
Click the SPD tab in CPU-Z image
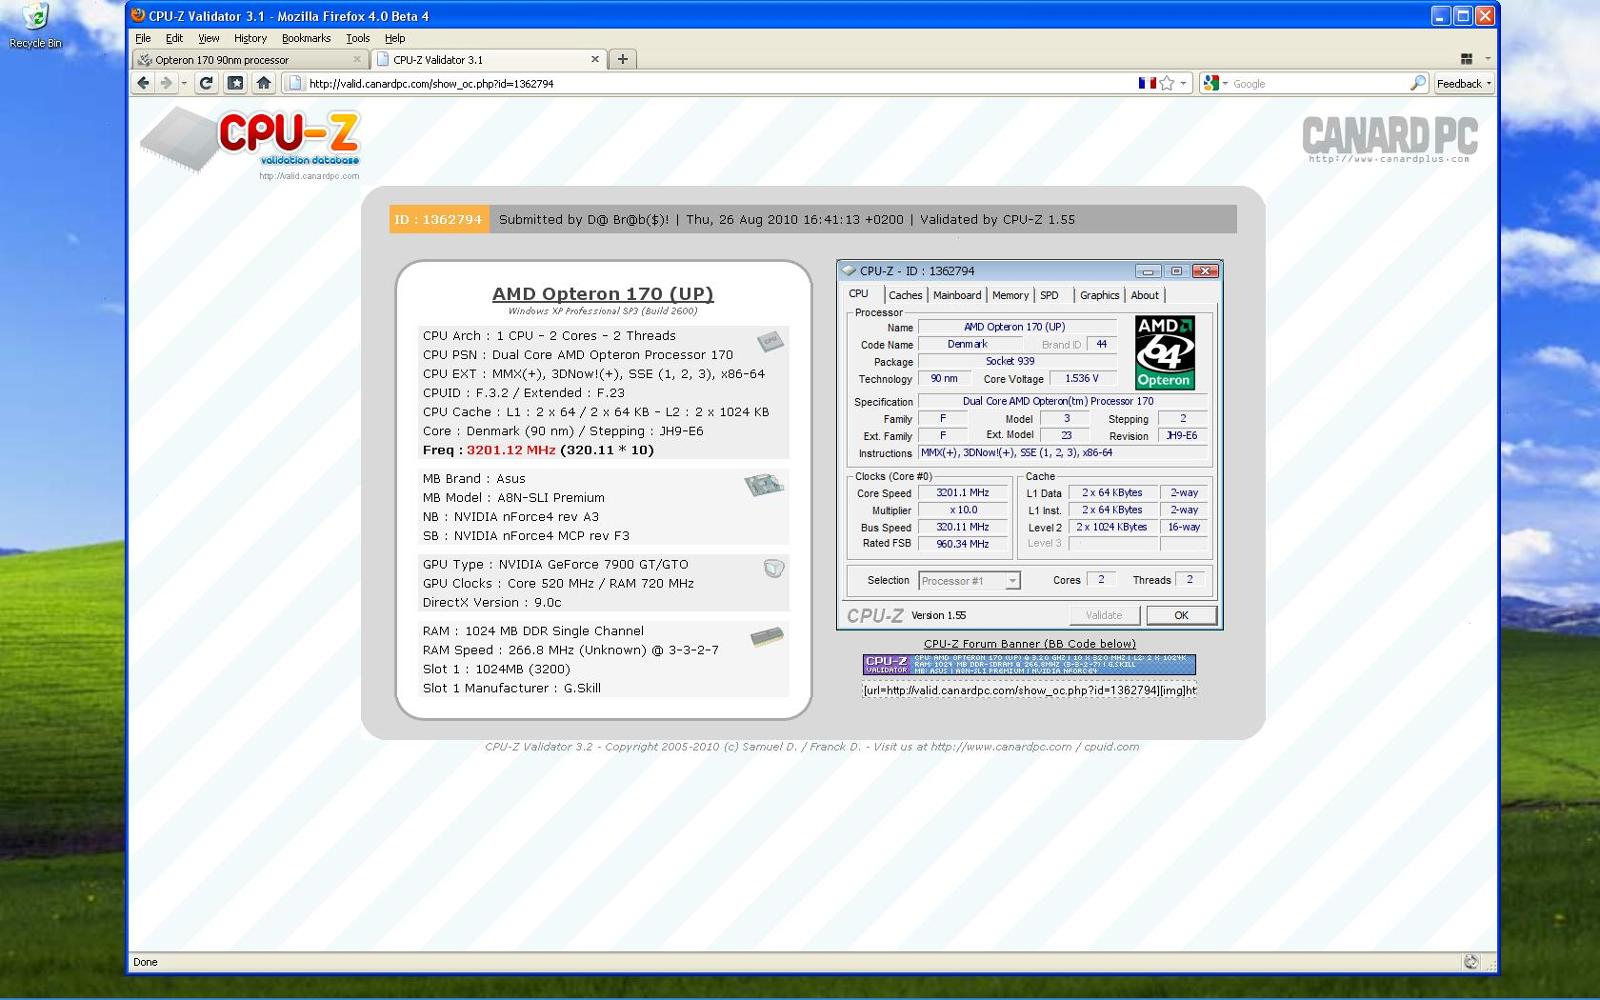point(1049,295)
